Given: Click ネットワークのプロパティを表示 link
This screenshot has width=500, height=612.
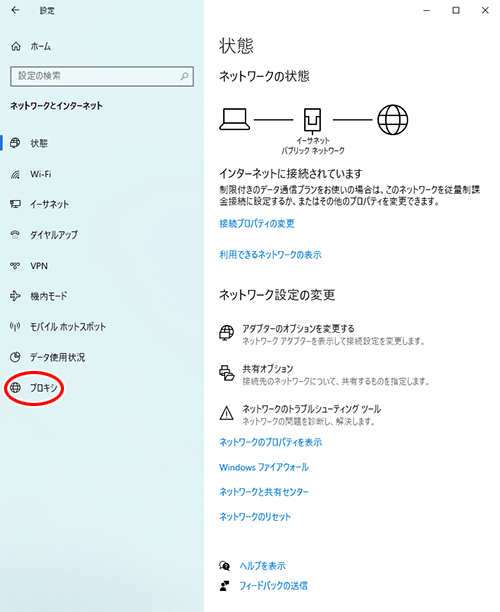Looking at the screenshot, I should click(270, 442).
